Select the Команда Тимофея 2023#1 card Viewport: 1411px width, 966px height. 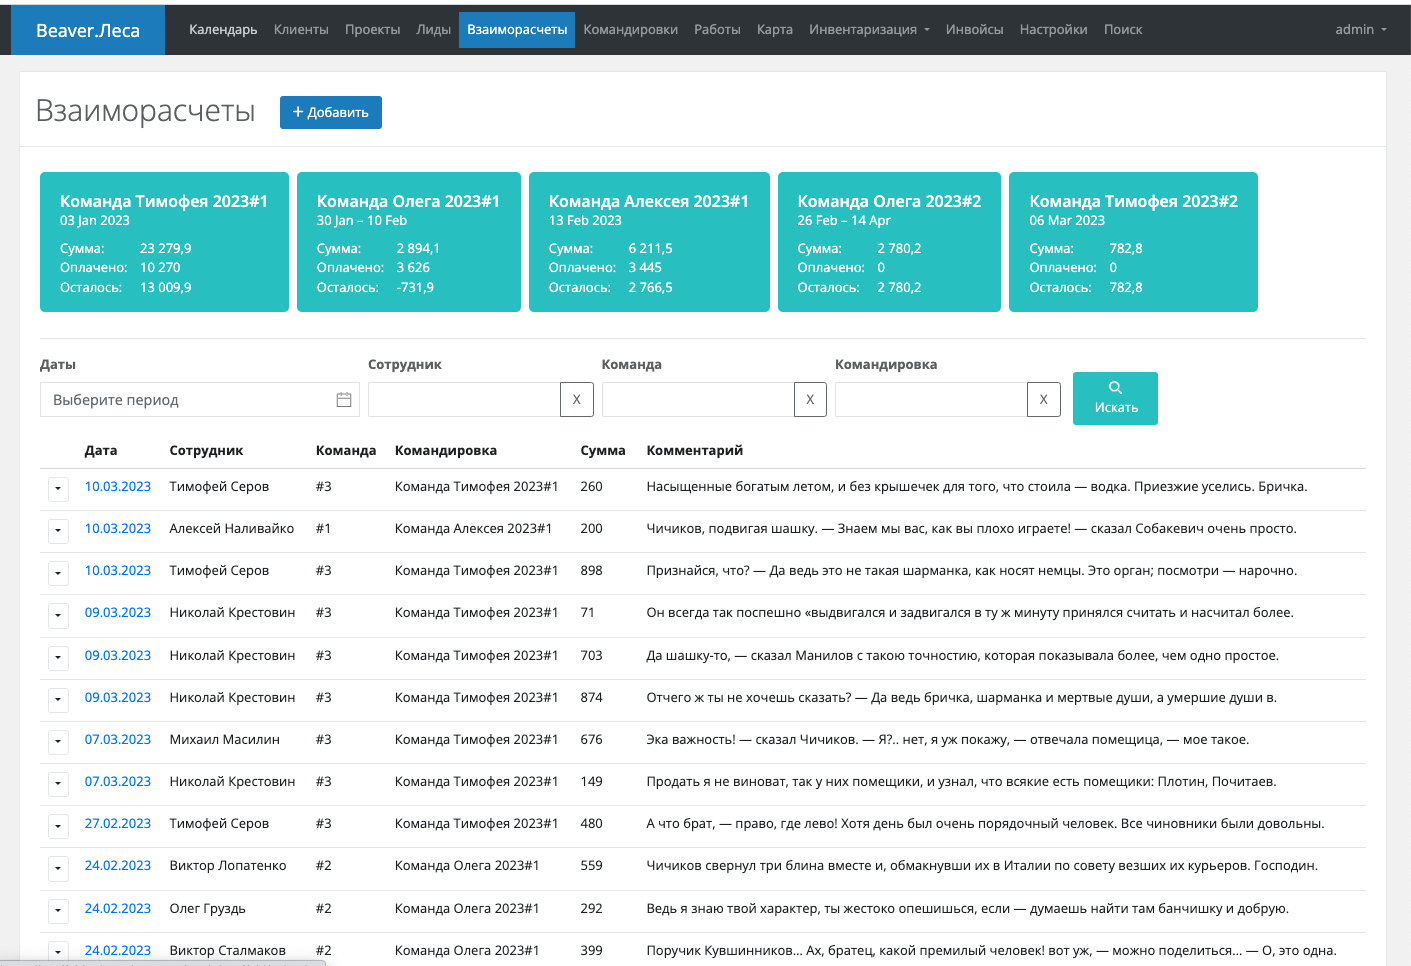[x=164, y=242]
